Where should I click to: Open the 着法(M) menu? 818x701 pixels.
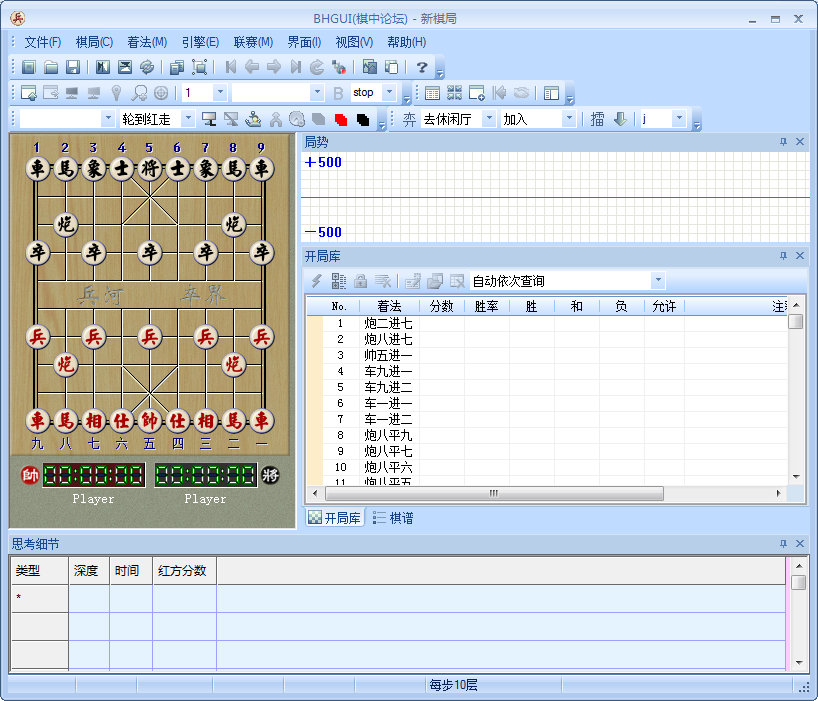click(147, 42)
